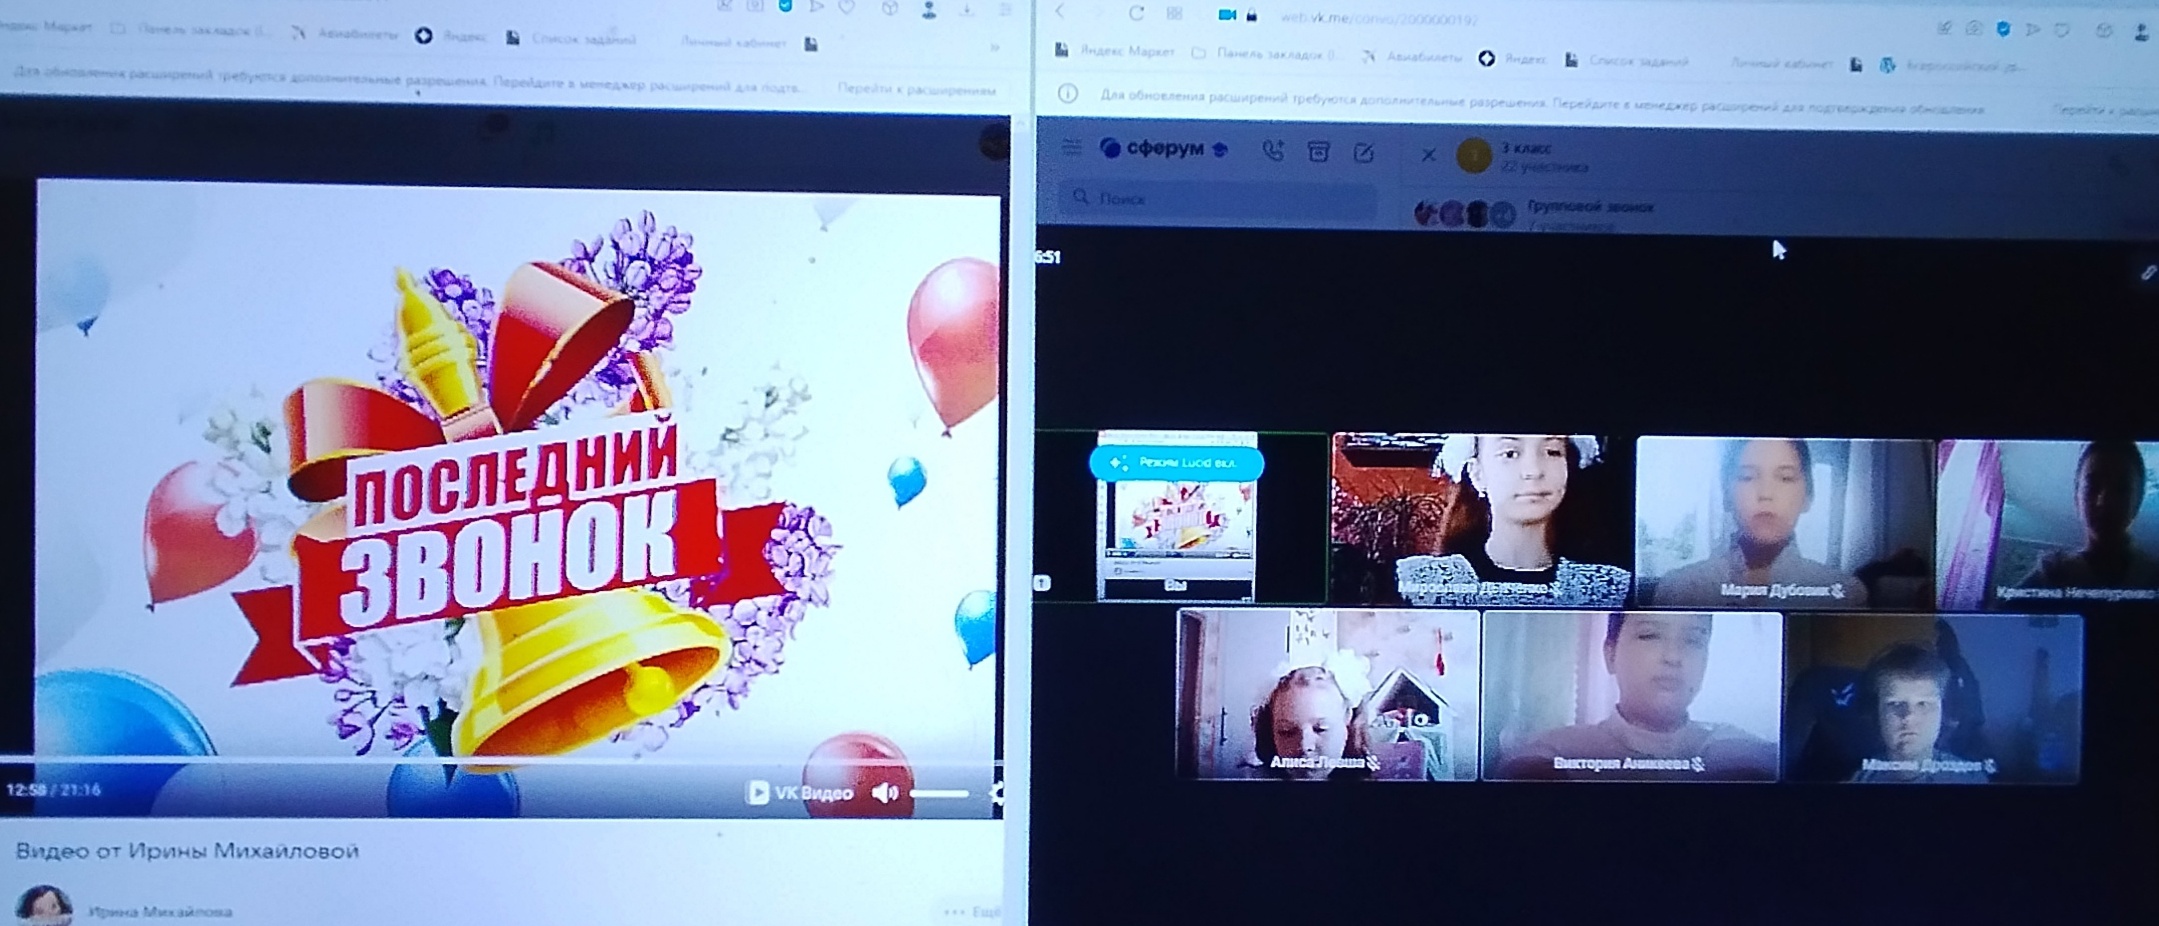
Task: Seek on the video progress bar
Action: (500, 762)
